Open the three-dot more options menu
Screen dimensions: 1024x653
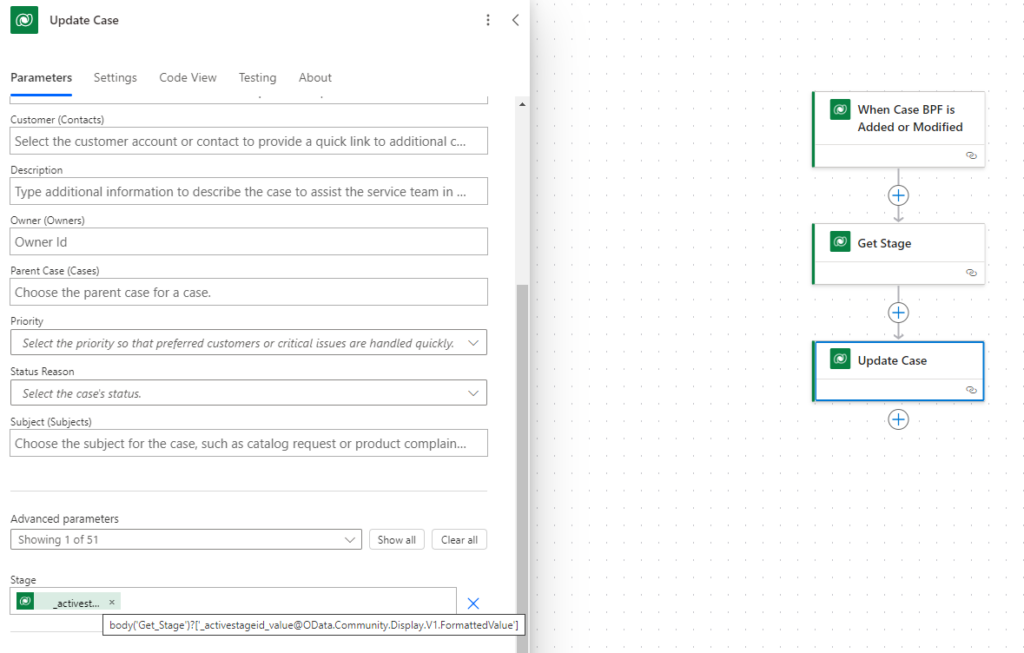pos(488,20)
